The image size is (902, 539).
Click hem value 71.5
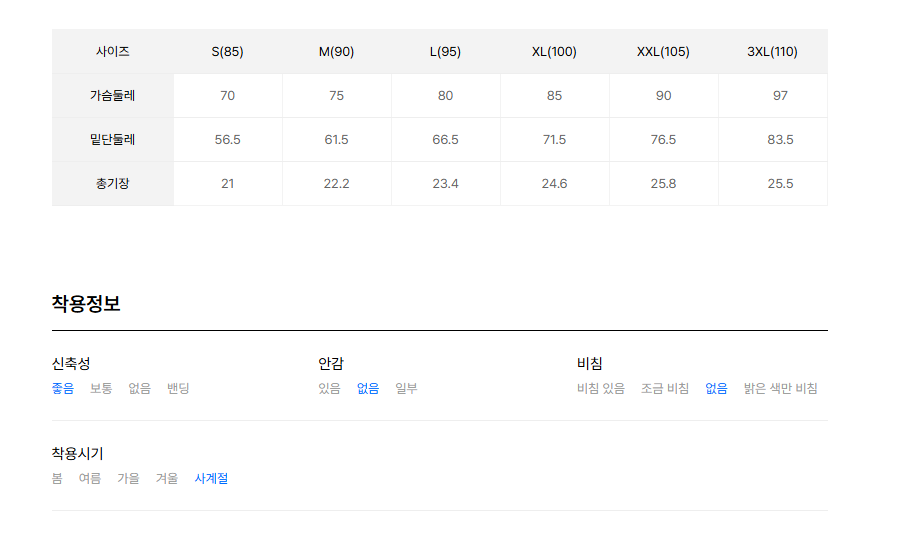point(555,140)
